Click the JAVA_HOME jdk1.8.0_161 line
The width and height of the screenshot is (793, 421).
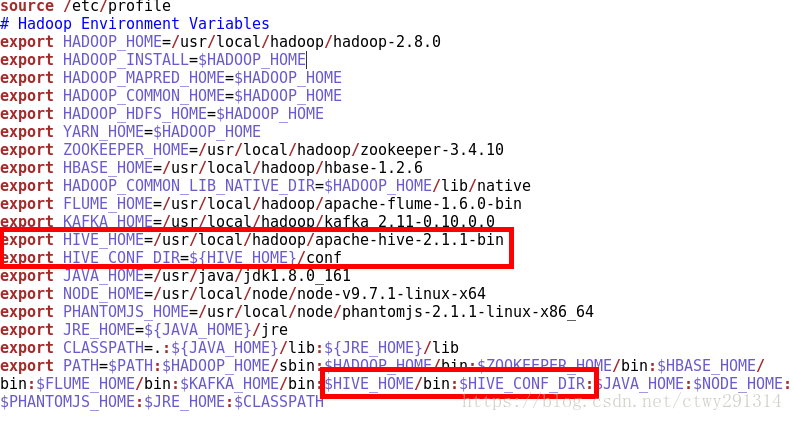coord(175,276)
